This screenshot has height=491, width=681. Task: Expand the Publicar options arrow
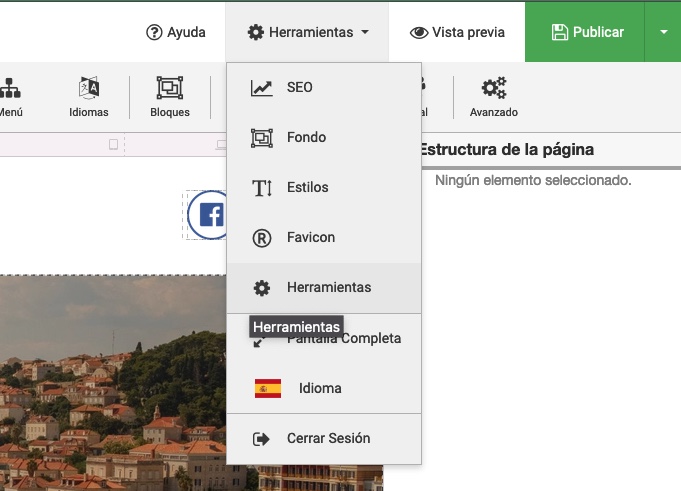pos(663,32)
